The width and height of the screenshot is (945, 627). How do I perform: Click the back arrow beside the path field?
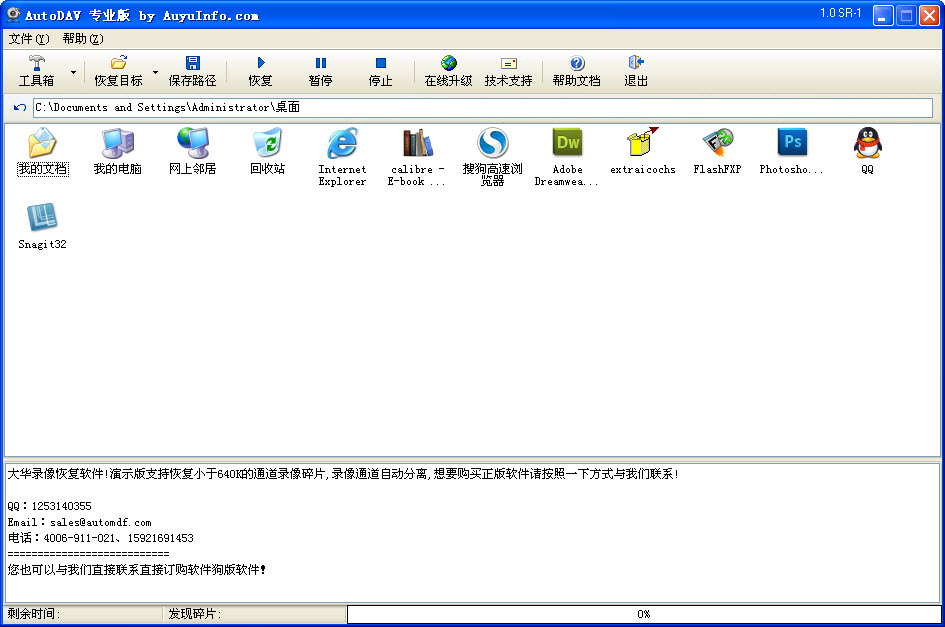click(x=20, y=107)
